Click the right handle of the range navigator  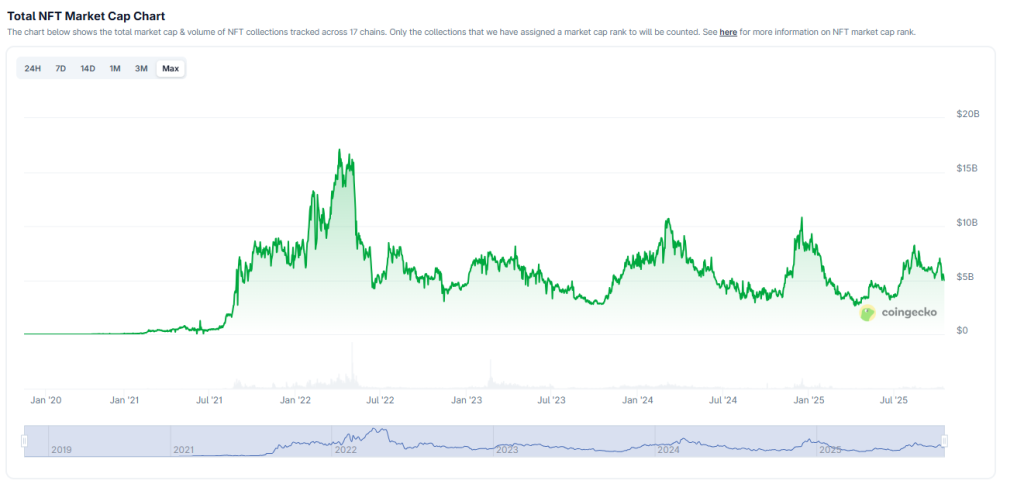coord(944,441)
